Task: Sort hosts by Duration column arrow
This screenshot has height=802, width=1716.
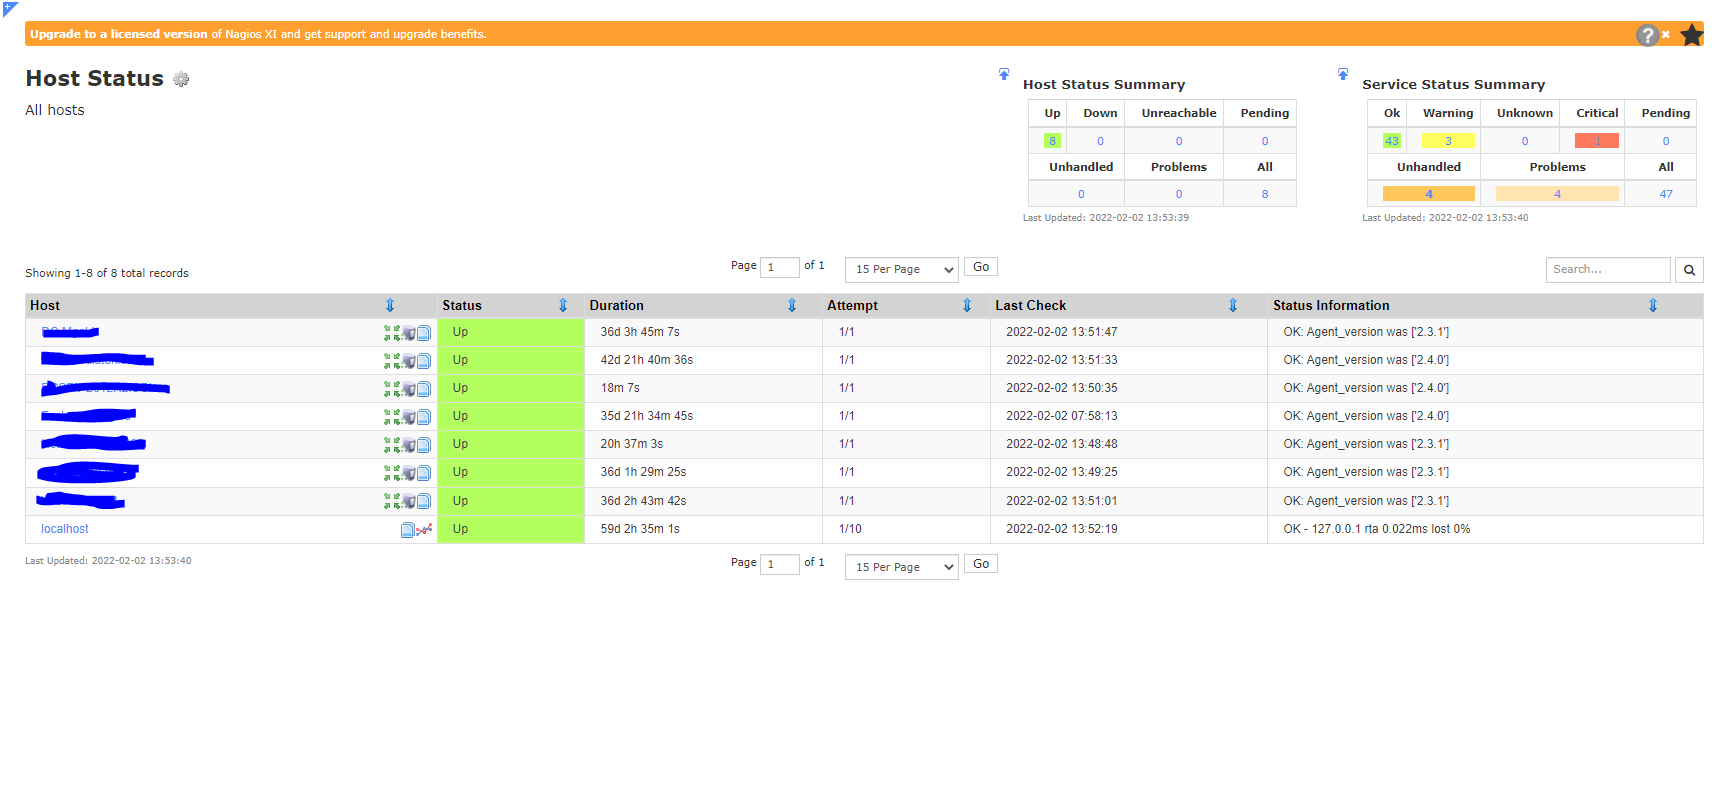Action: pyautogui.click(x=792, y=306)
